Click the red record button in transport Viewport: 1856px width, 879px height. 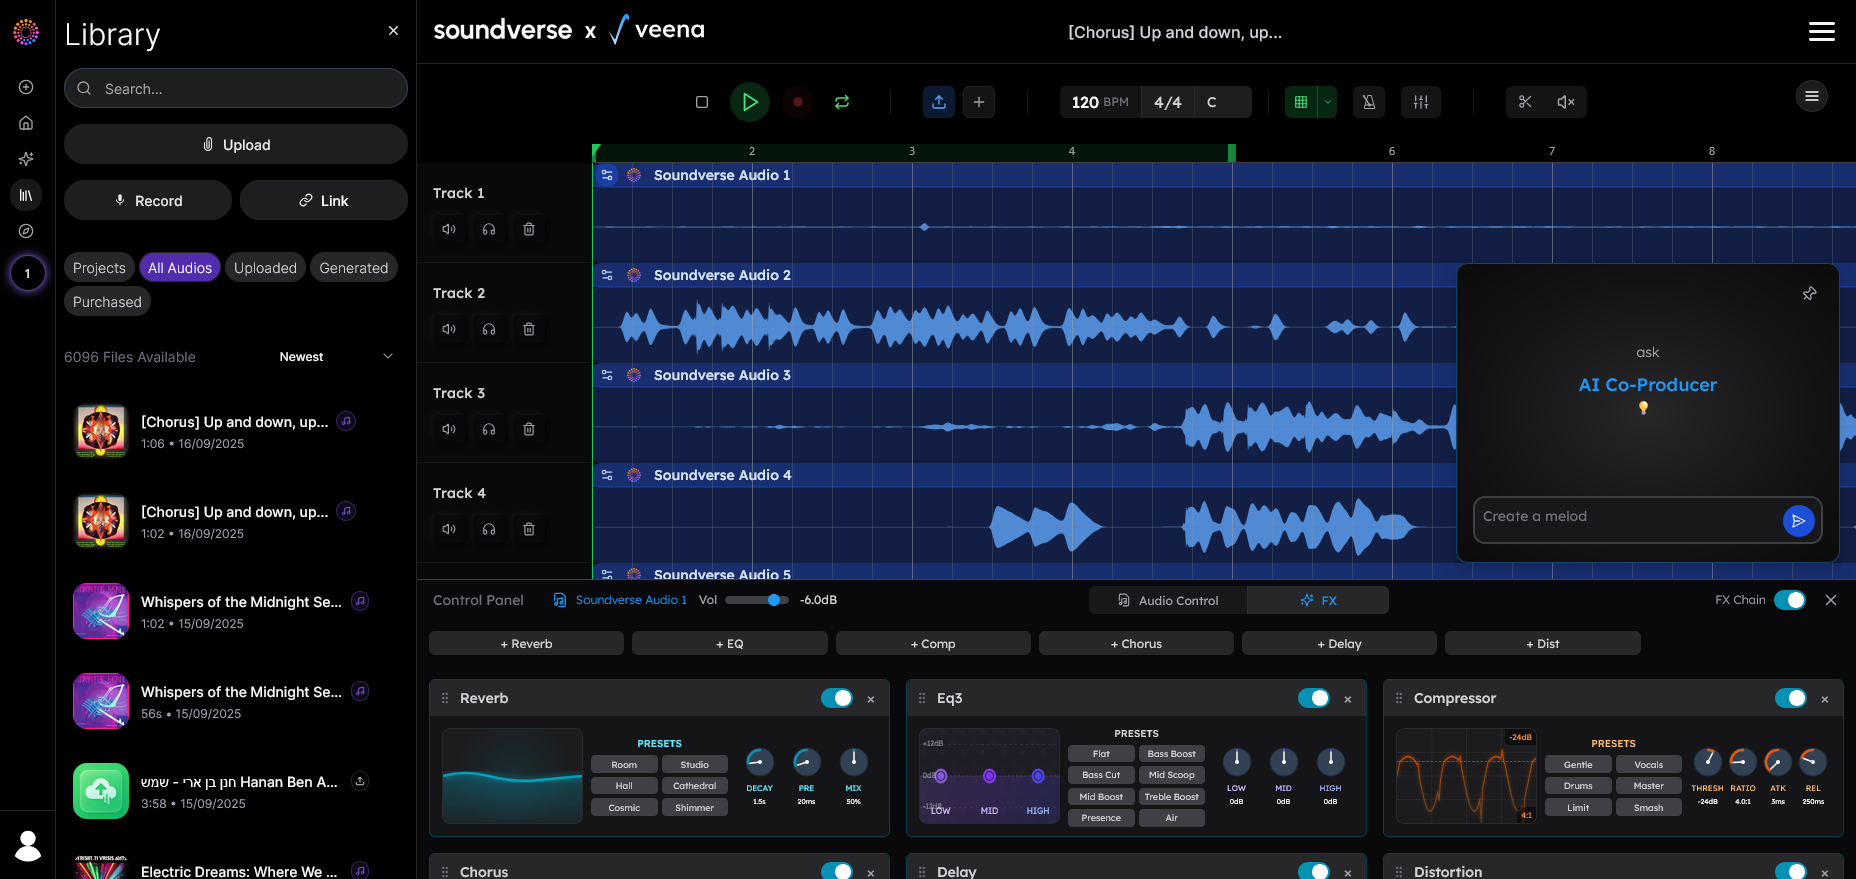click(x=797, y=102)
